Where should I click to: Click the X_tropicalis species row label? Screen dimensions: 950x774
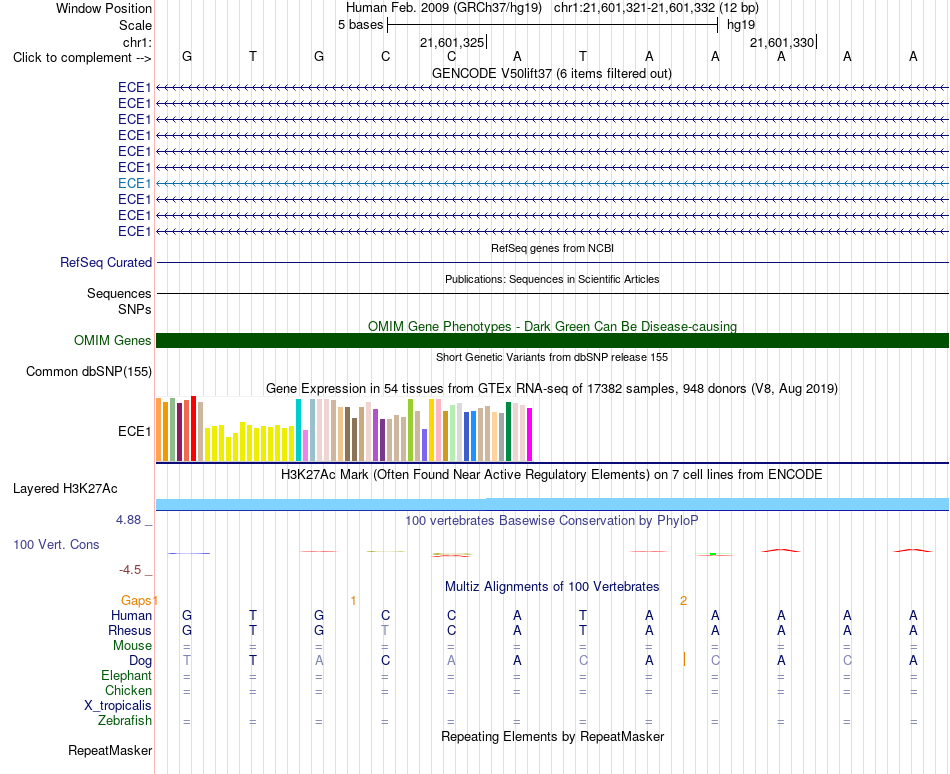coord(118,706)
